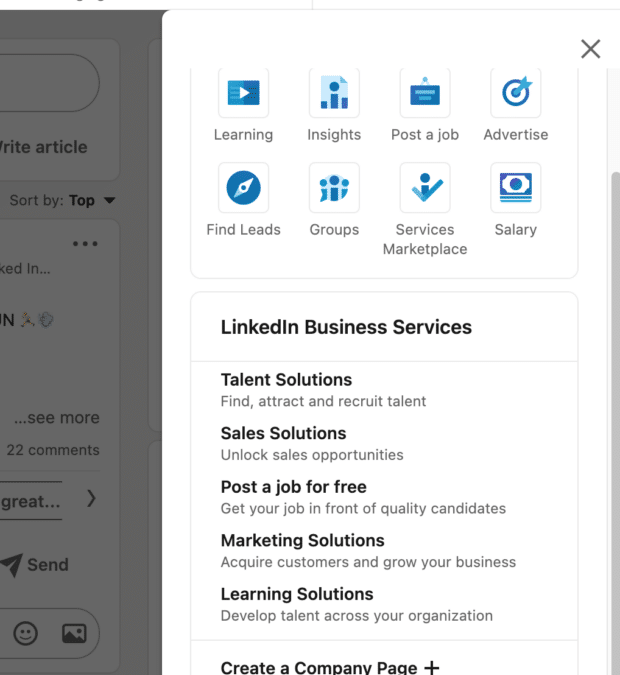Click 'Develop talent across your organization' text
Image resolution: width=620 pixels, height=675 pixels.
356,616
